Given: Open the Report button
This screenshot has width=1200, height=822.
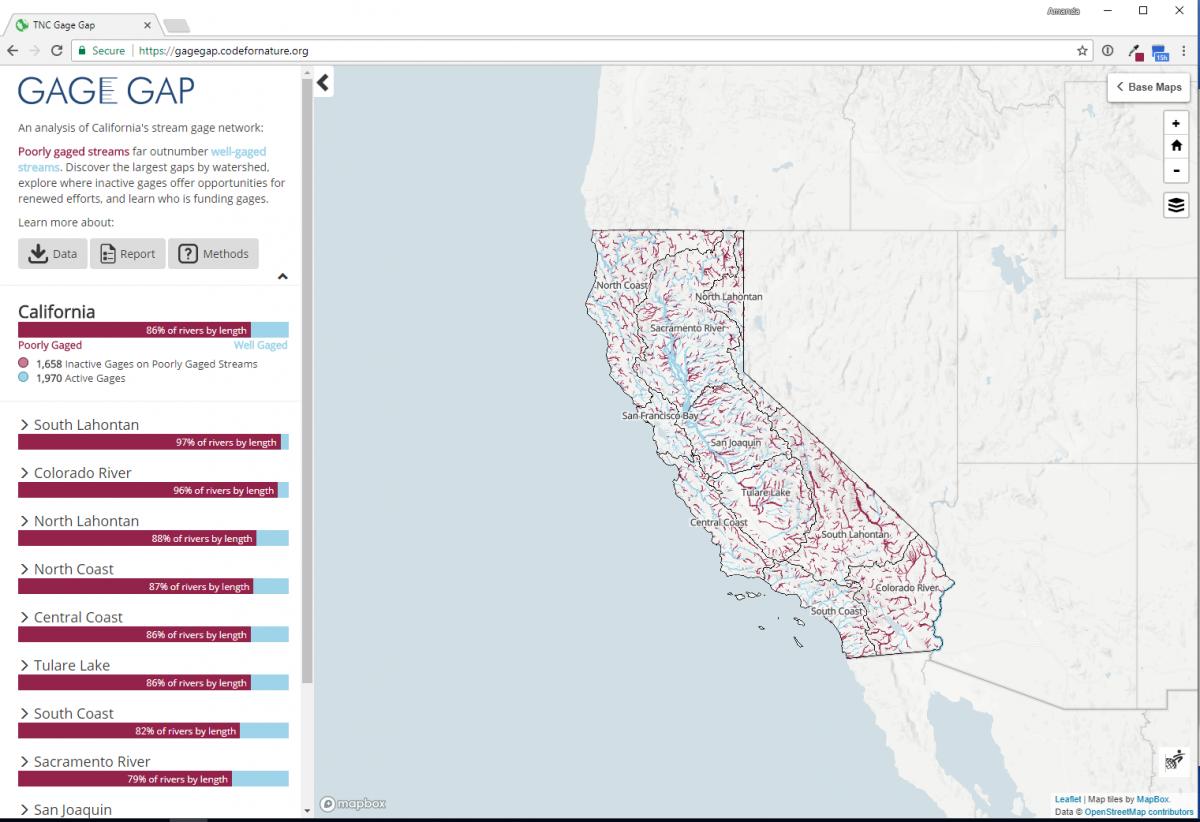Looking at the screenshot, I should 128,254.
